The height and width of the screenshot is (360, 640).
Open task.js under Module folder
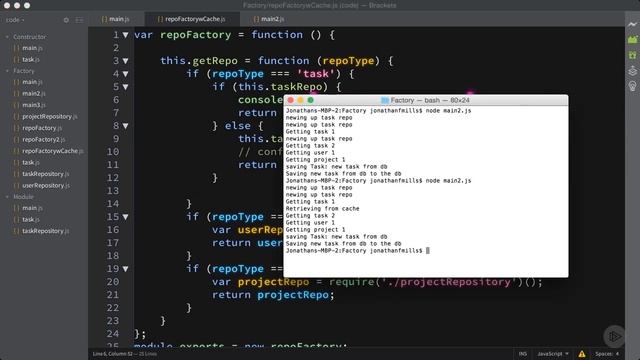[31, 220]
